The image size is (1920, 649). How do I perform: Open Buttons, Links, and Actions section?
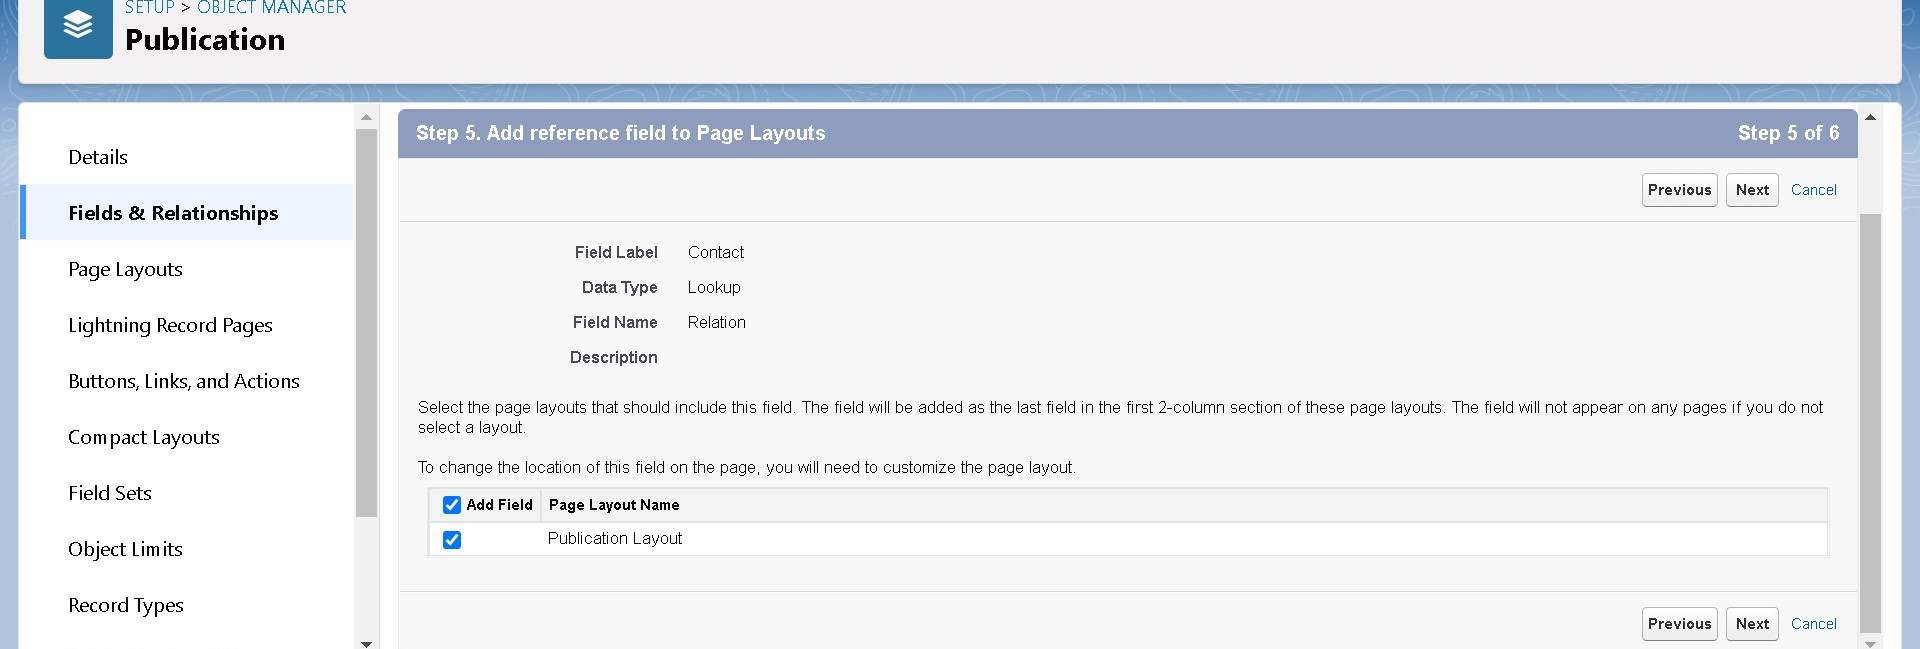(x=184, y=381)
